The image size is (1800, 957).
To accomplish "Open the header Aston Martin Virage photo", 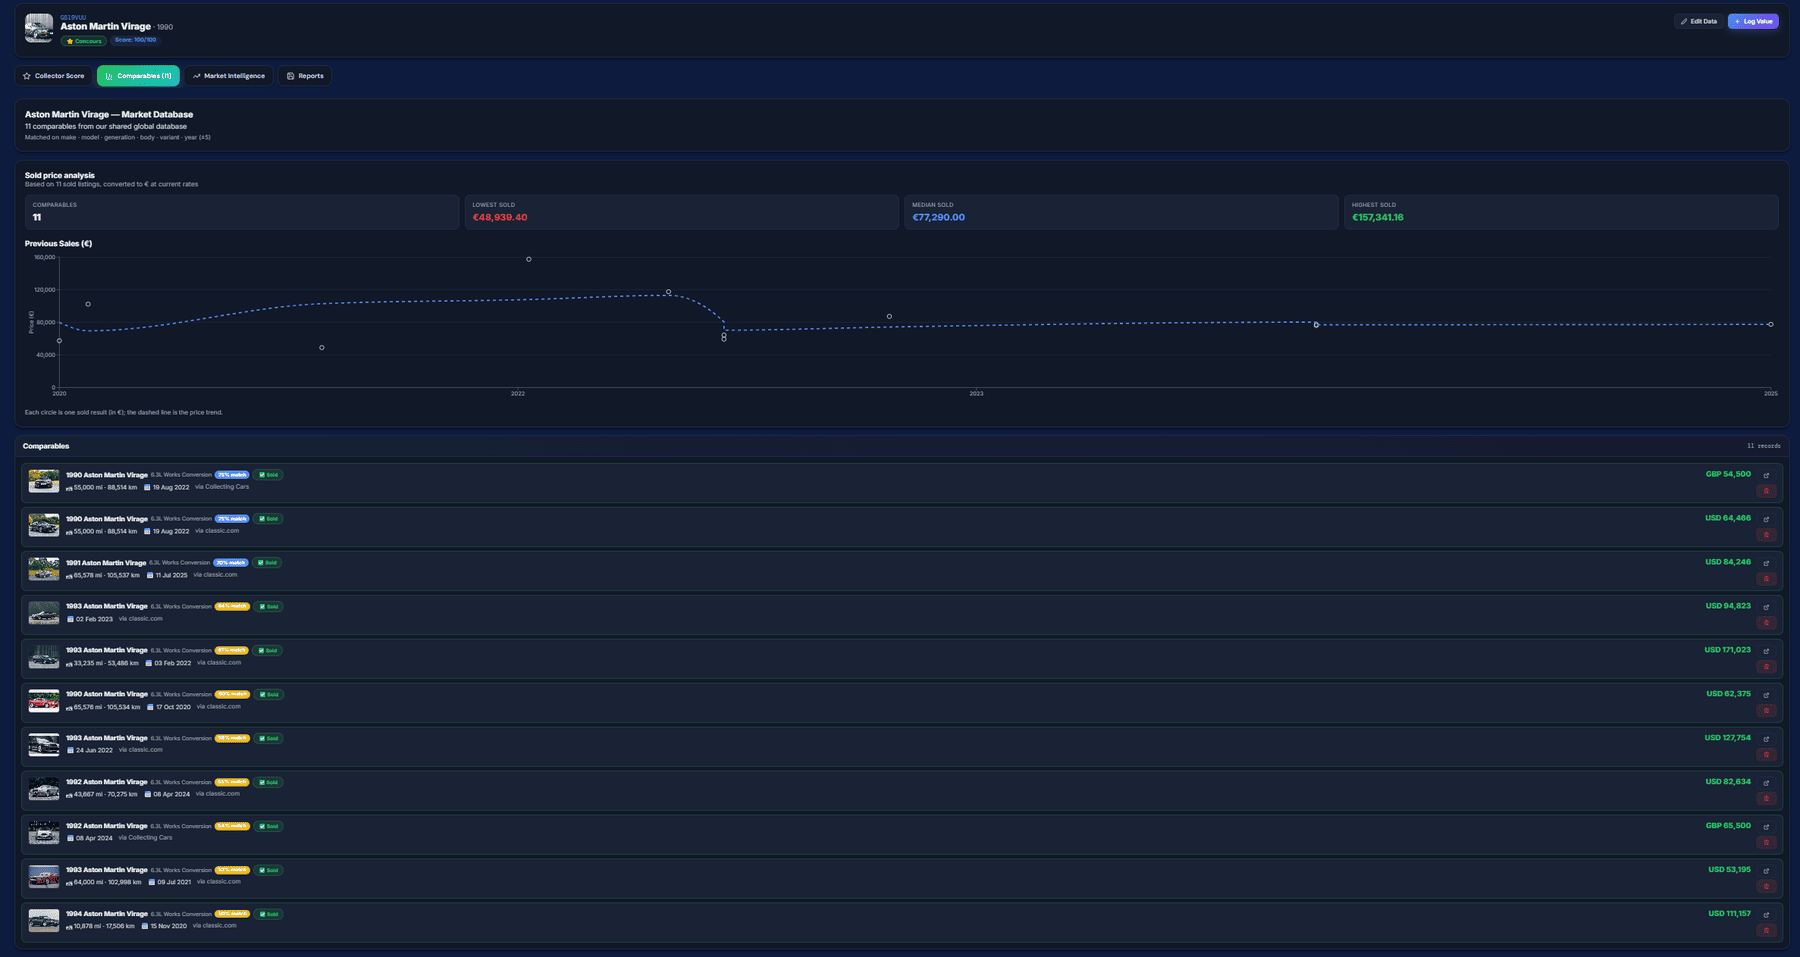I will [x=39, y=28].
